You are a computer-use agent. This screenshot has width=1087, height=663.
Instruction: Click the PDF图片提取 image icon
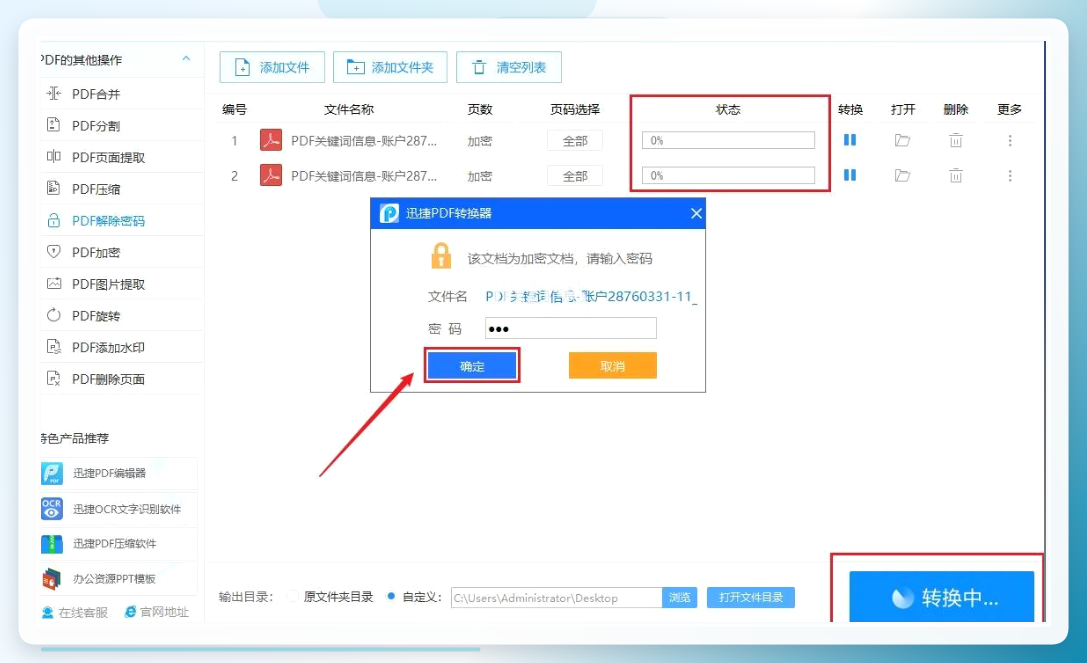53,283
